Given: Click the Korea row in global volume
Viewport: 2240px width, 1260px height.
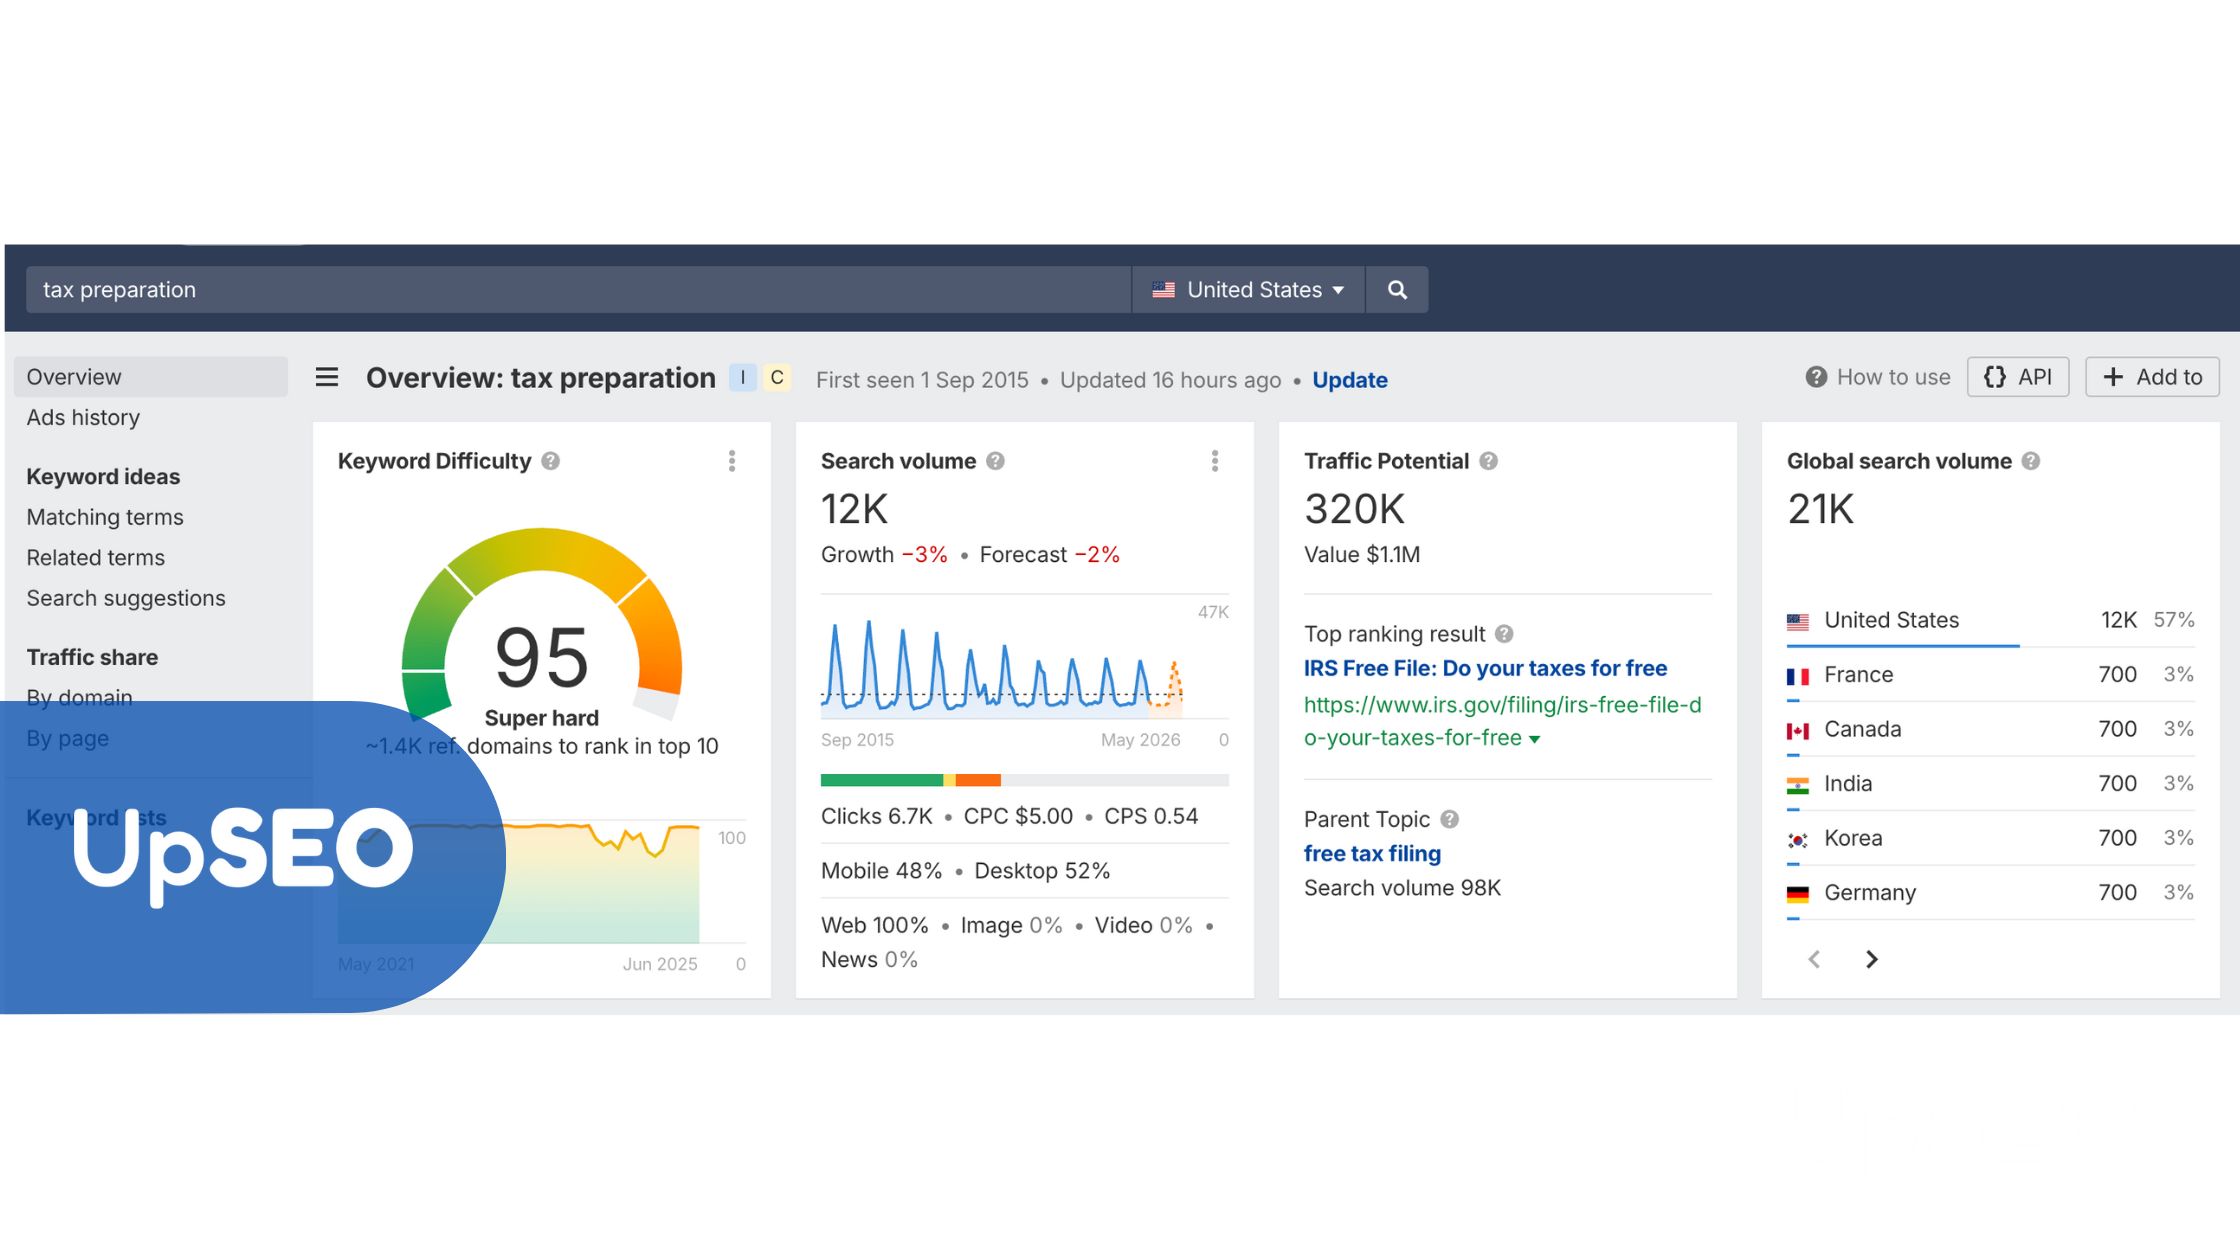Looking at the screenshot, I should coord(1990,838).
